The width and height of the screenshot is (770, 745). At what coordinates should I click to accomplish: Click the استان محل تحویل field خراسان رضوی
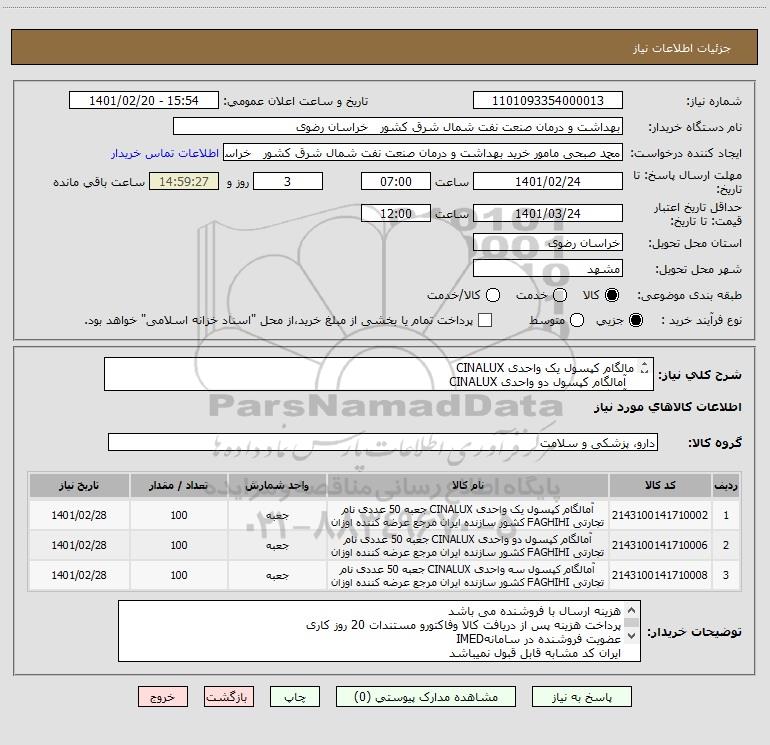tap(548, 242)
